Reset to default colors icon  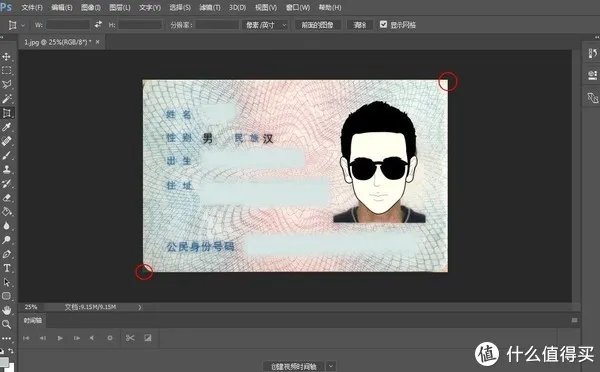[2, 351]
